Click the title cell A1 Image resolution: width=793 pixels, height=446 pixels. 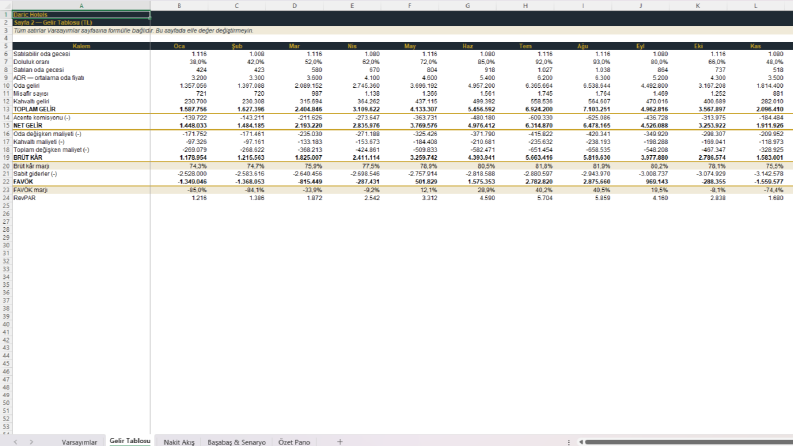tap(81, 15)
